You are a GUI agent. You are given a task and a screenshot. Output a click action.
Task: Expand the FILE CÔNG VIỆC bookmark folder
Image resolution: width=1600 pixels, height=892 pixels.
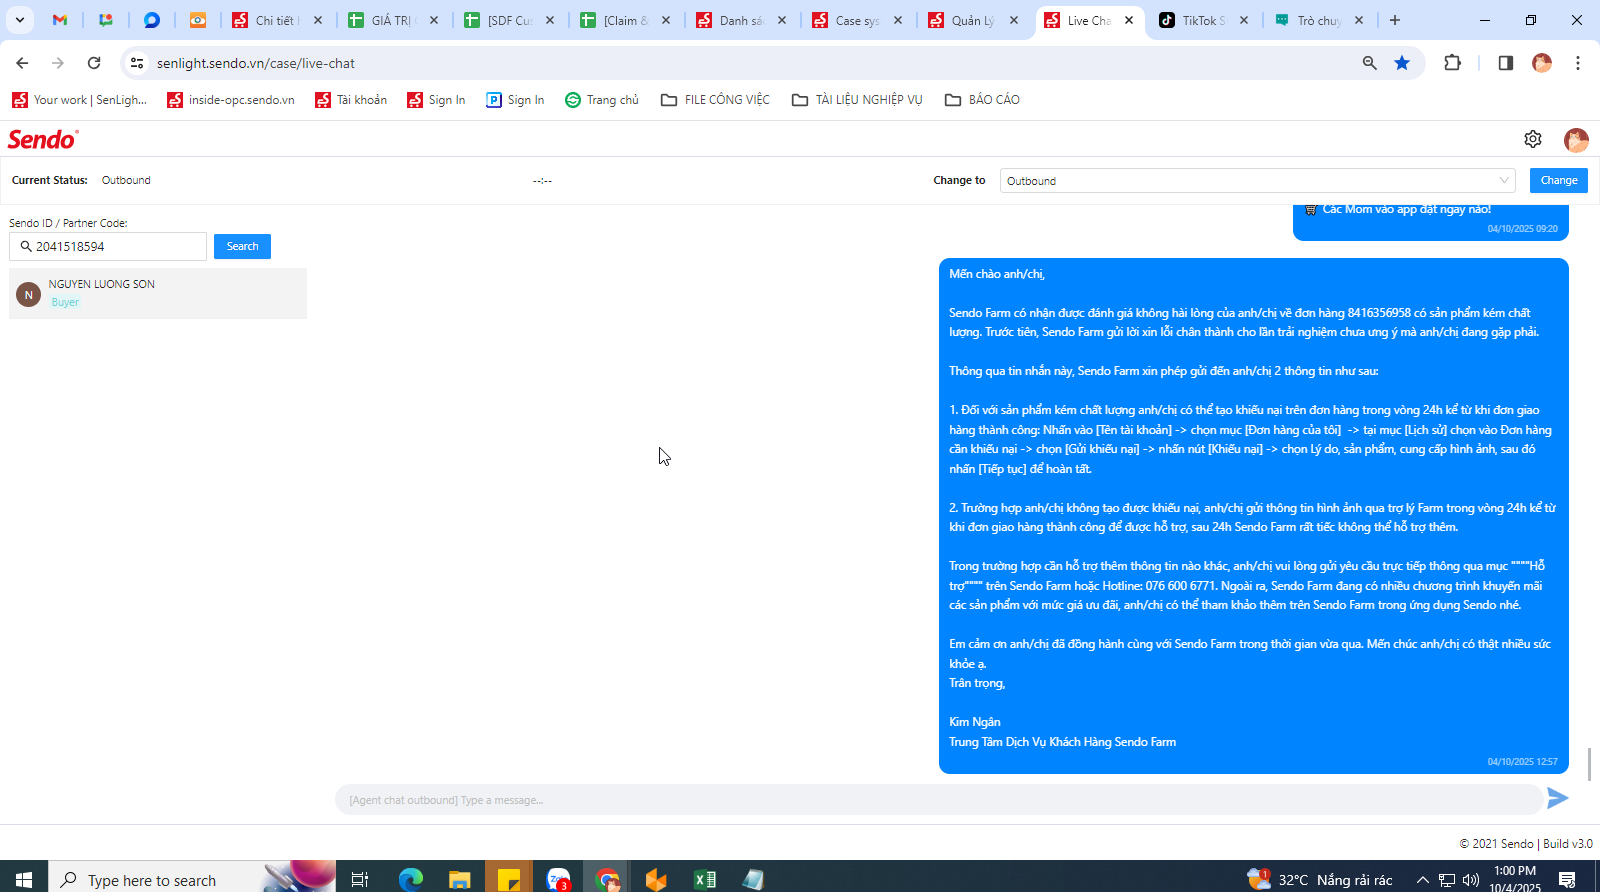(715, 100)
